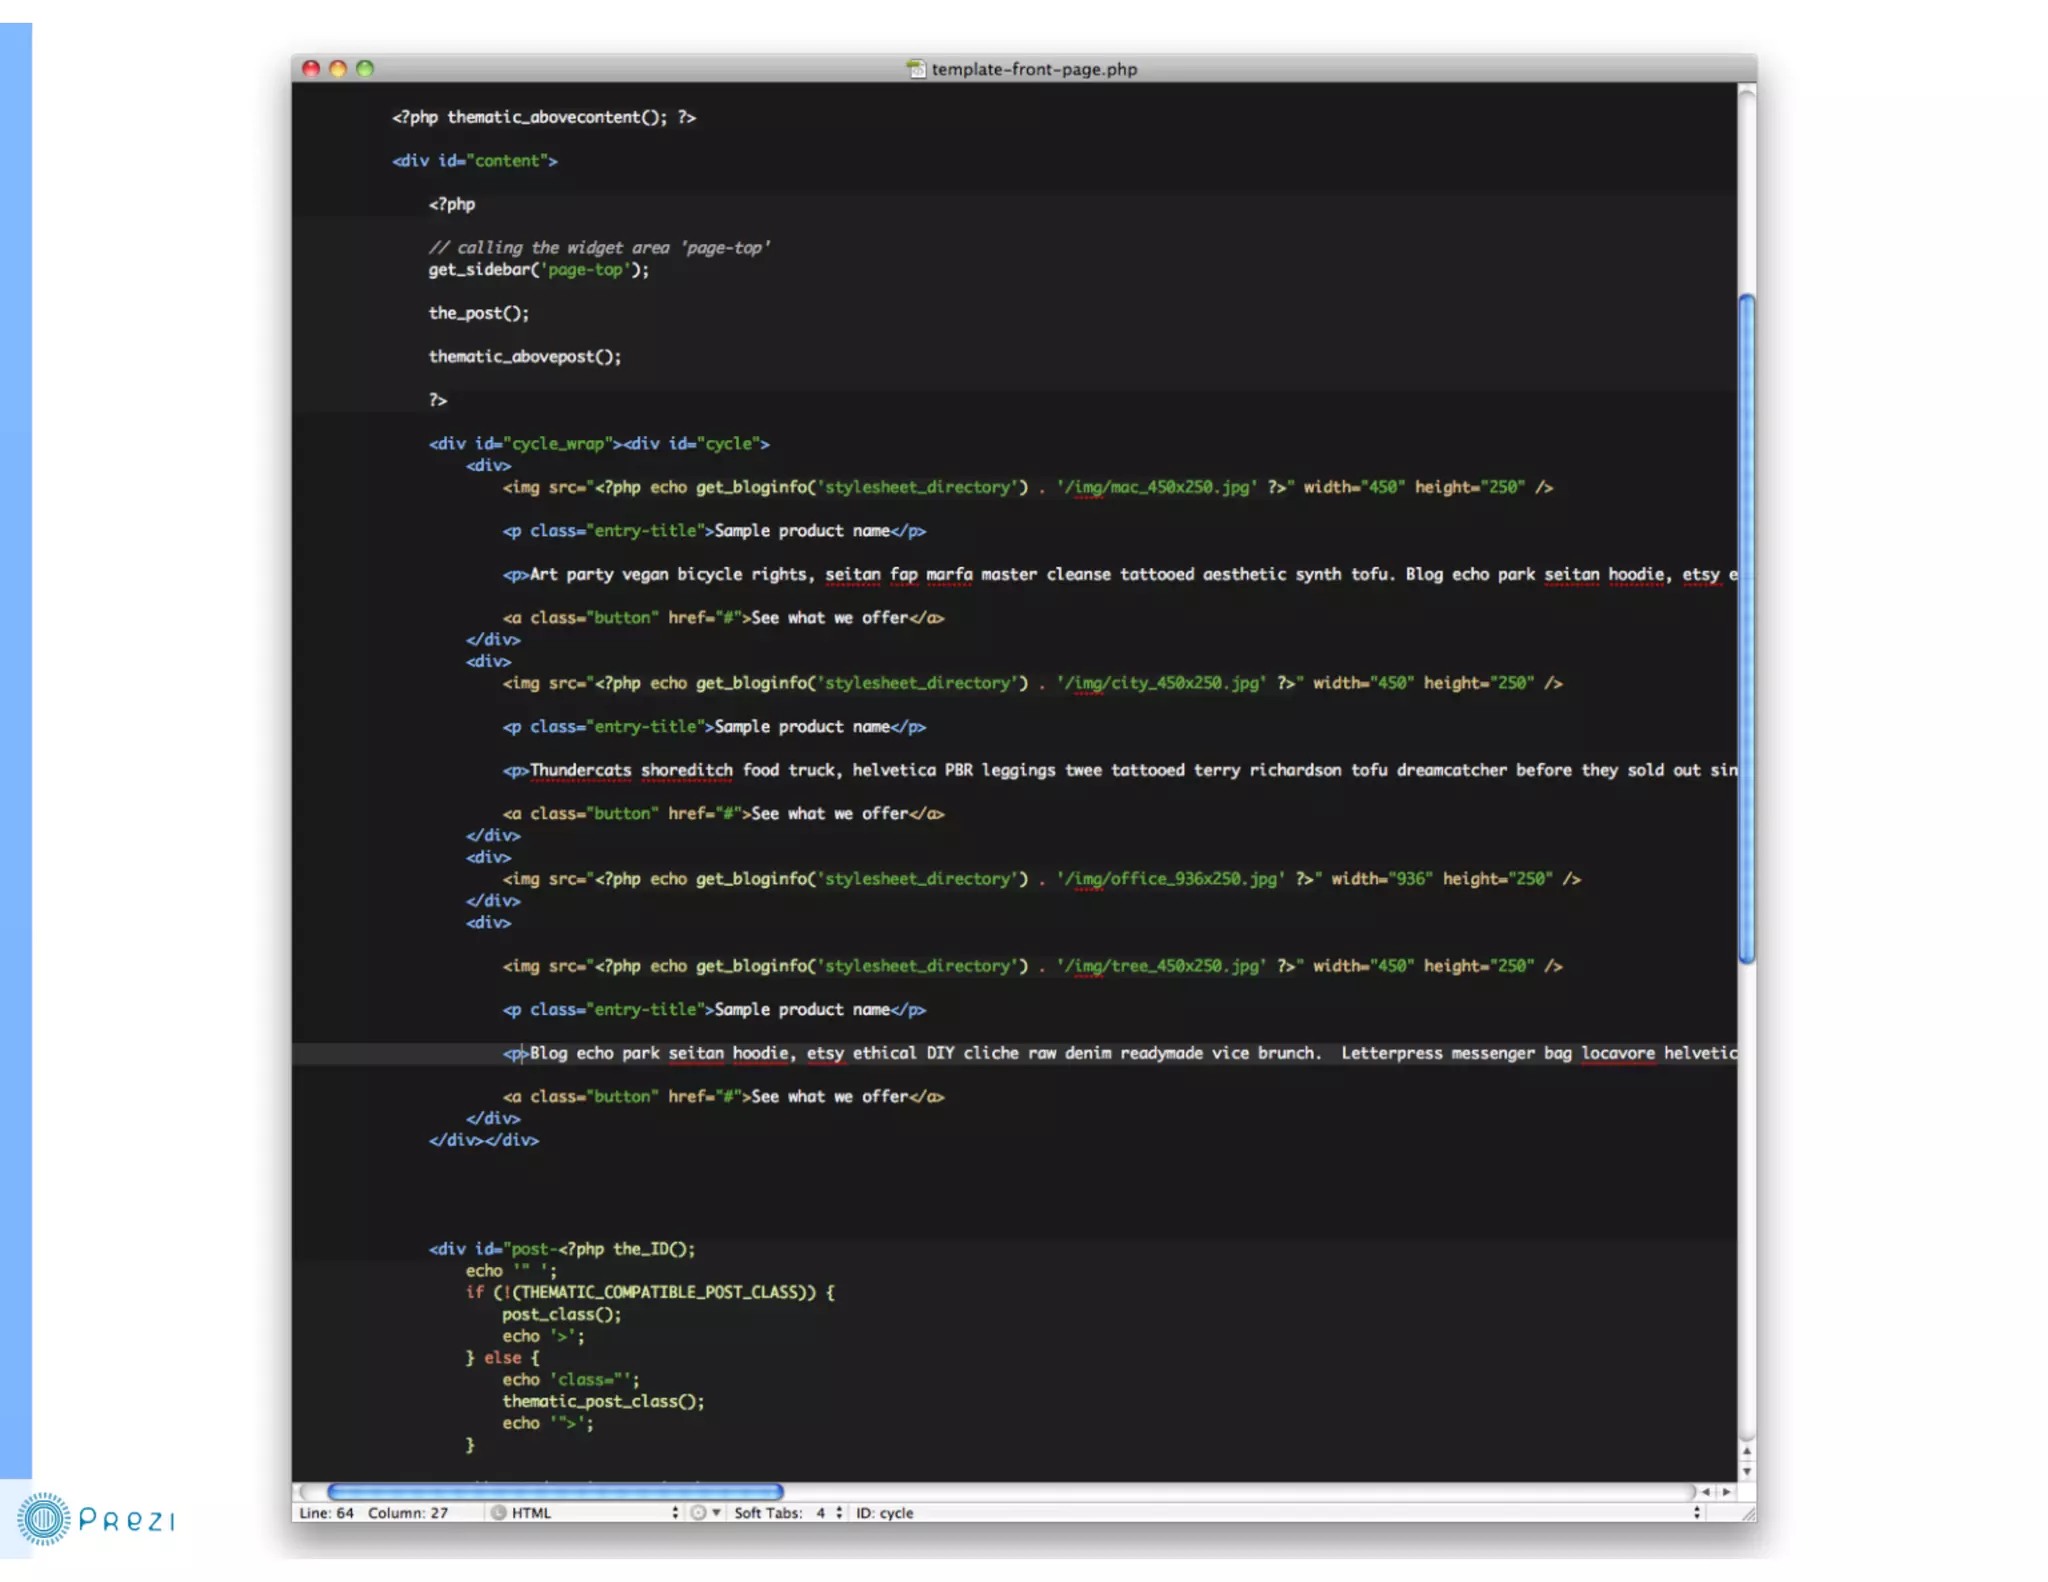Screen dimensions: 2048x1582
Task: Click the img line with mac_450x250.jpg
Action: coord(1027,487)
